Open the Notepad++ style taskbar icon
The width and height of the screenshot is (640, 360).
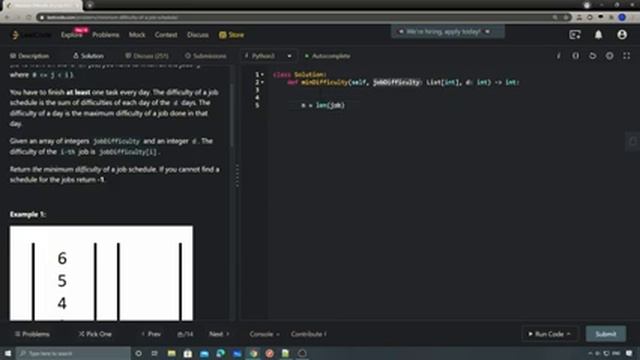(x=285, y=353)
